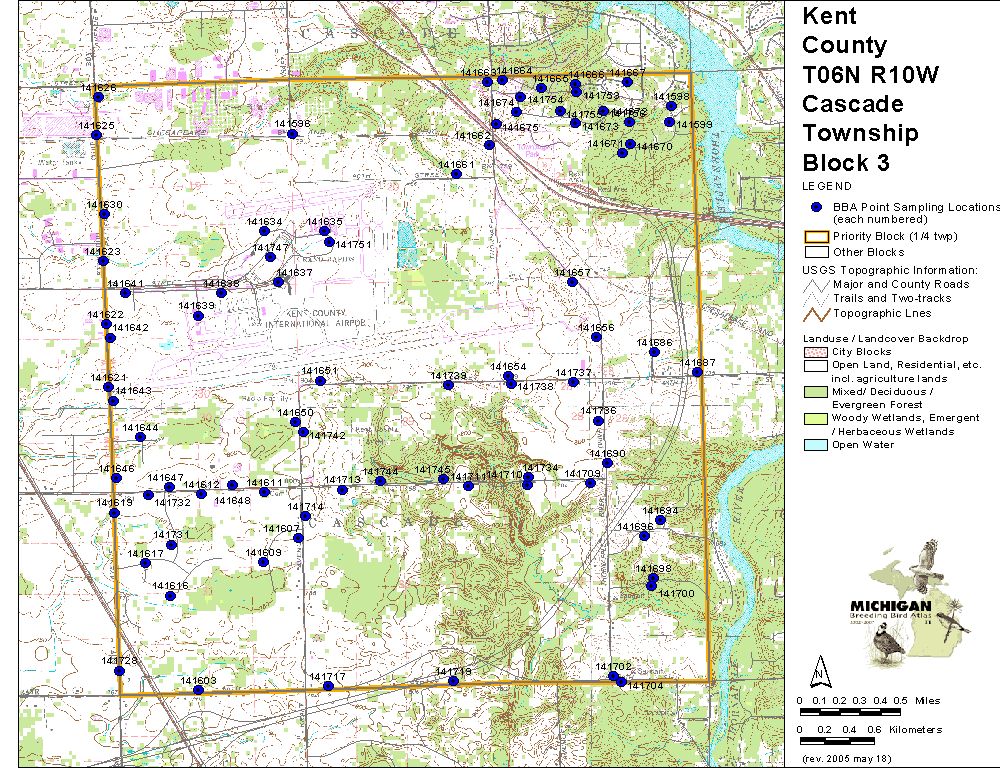Click the Kent County map title
Viewport: 1000px width, 768px height.
click(845, 30)
